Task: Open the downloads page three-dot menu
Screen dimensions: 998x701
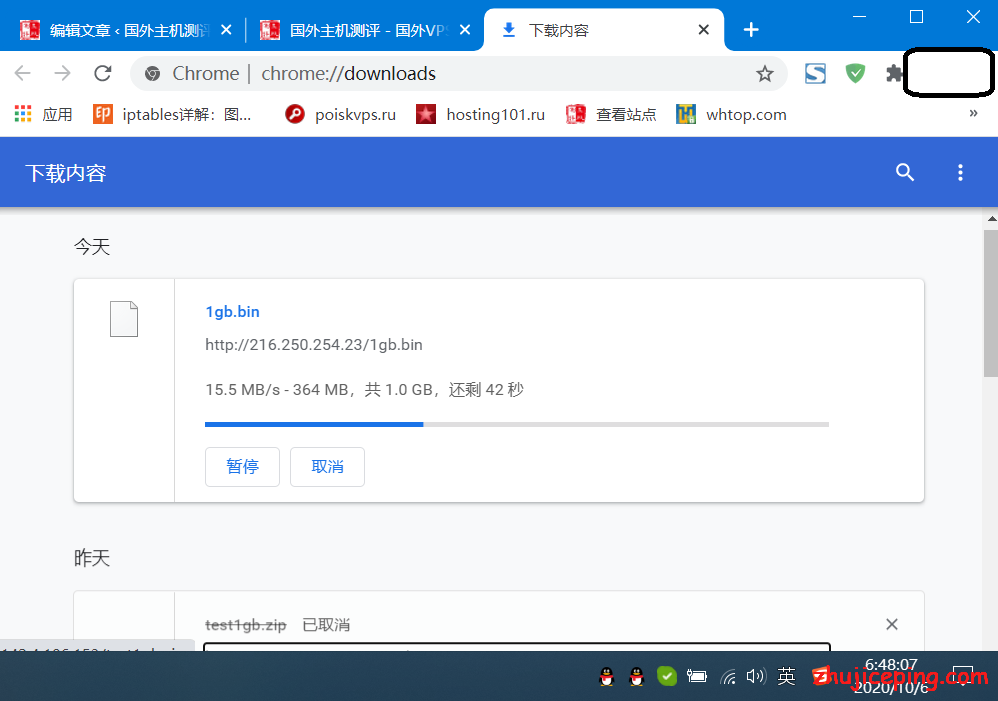Action: pos(960,172)
